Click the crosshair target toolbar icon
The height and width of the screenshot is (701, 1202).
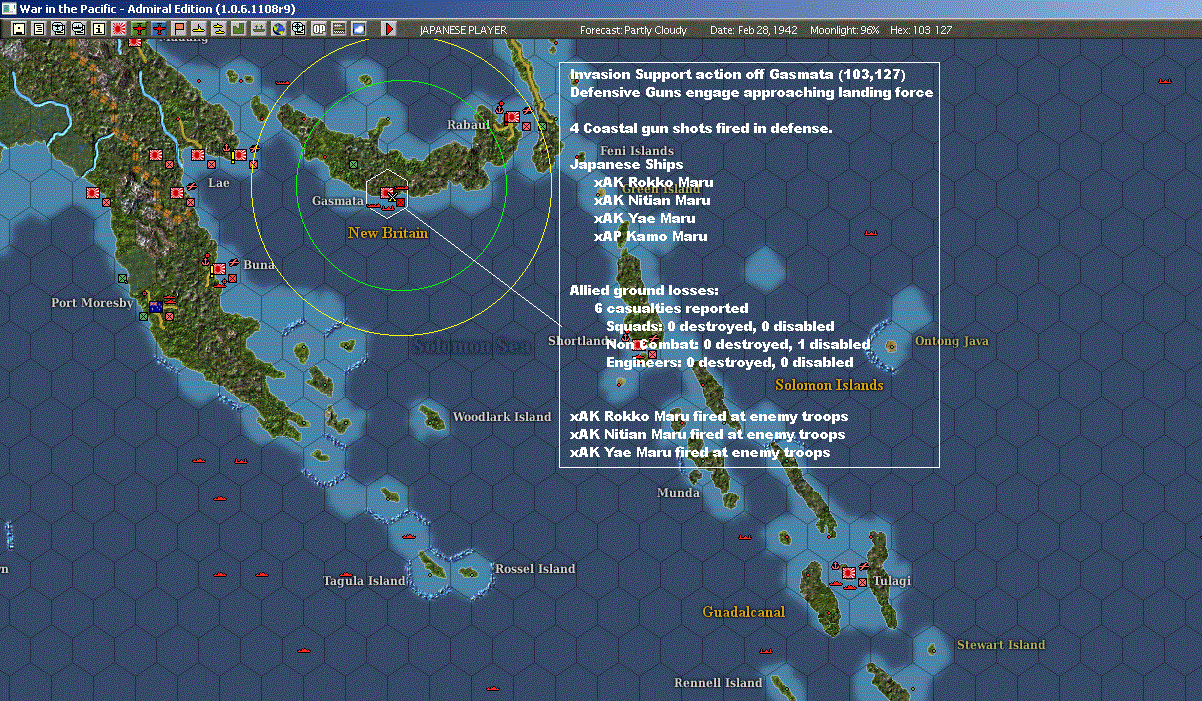click(299, 29)
